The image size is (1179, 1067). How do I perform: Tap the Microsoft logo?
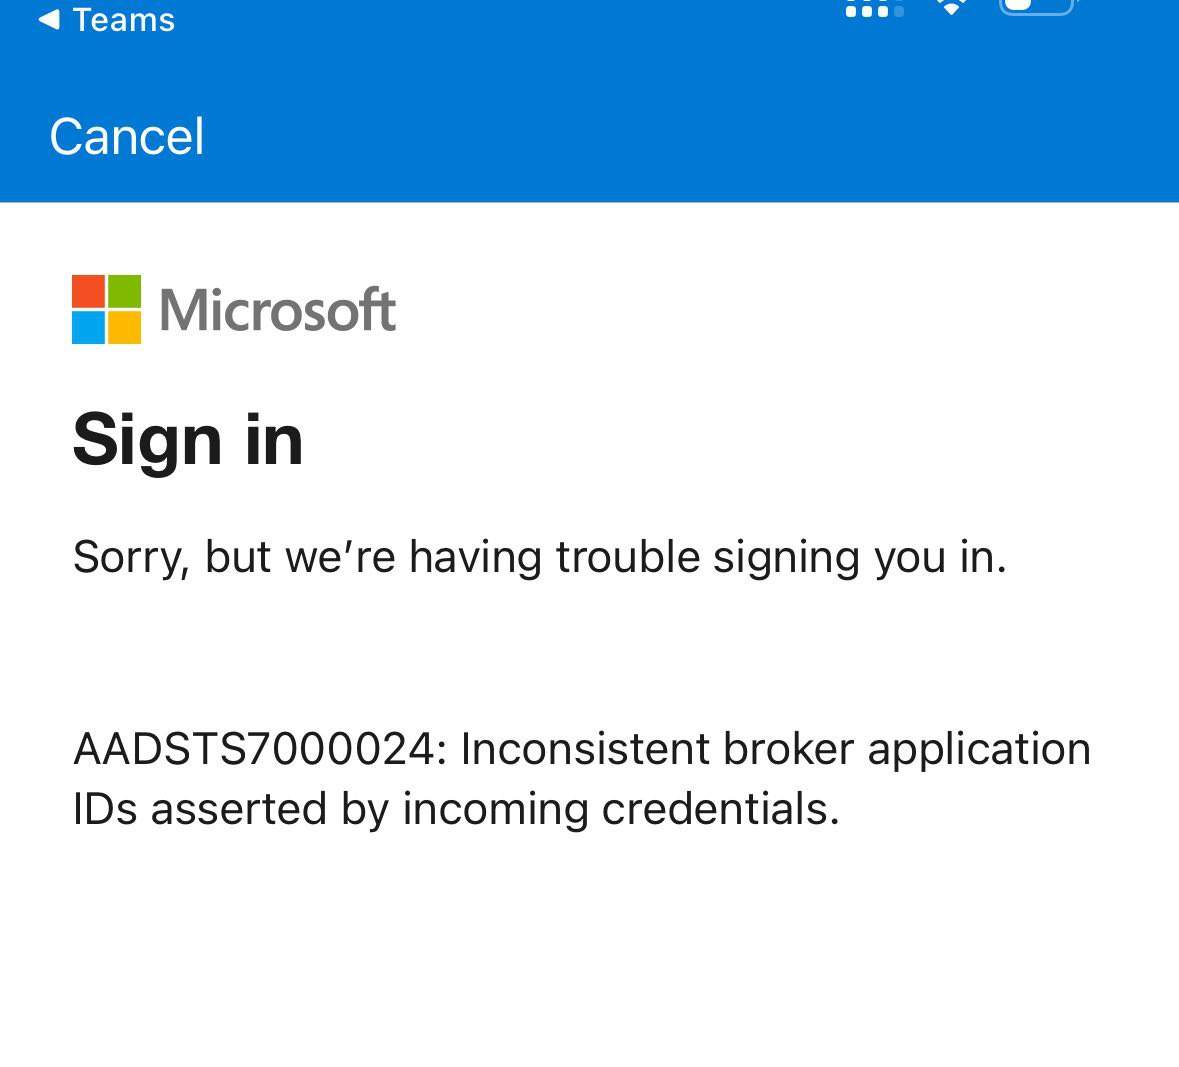[105, 310]
